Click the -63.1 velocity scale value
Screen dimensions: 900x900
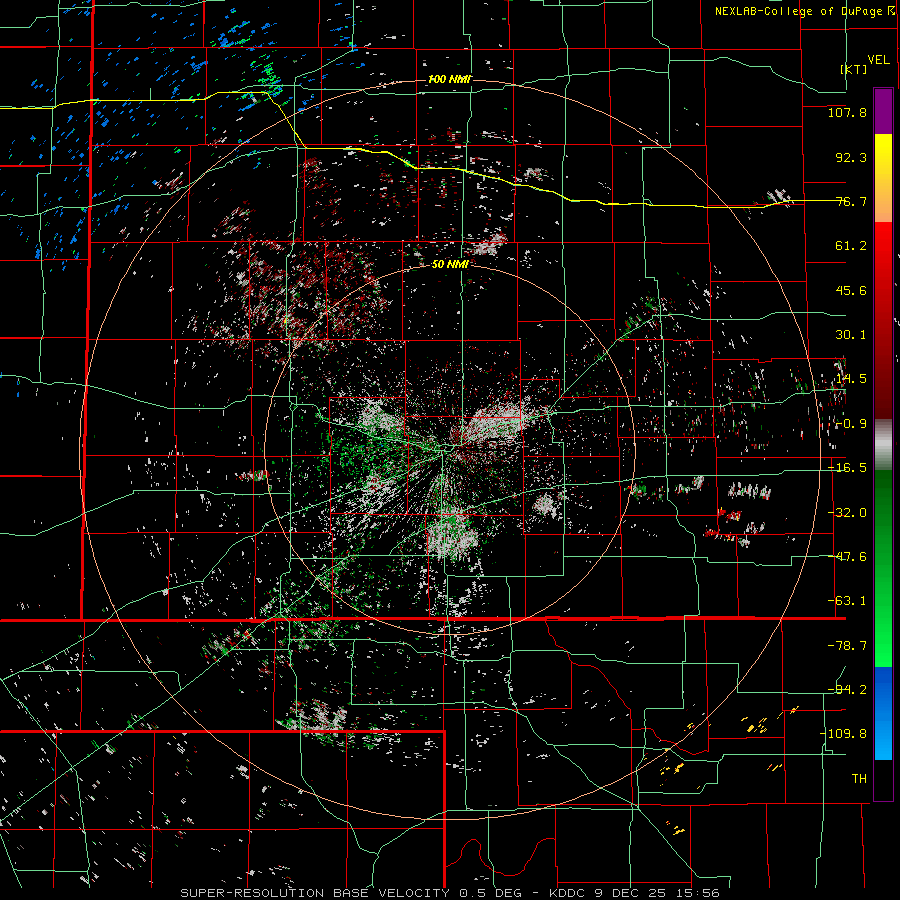pos(847,601)
